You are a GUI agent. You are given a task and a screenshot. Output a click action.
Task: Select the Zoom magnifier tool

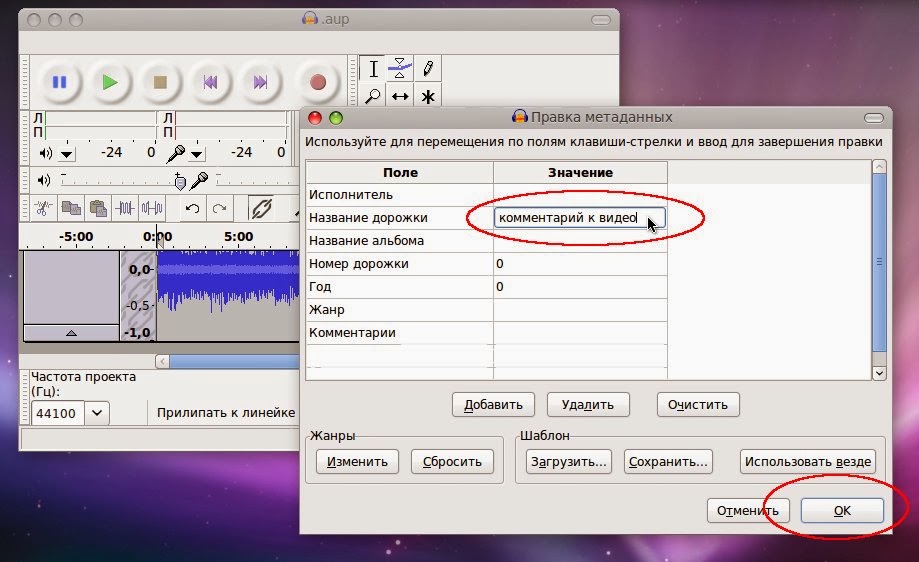click(x=373, y=96)
